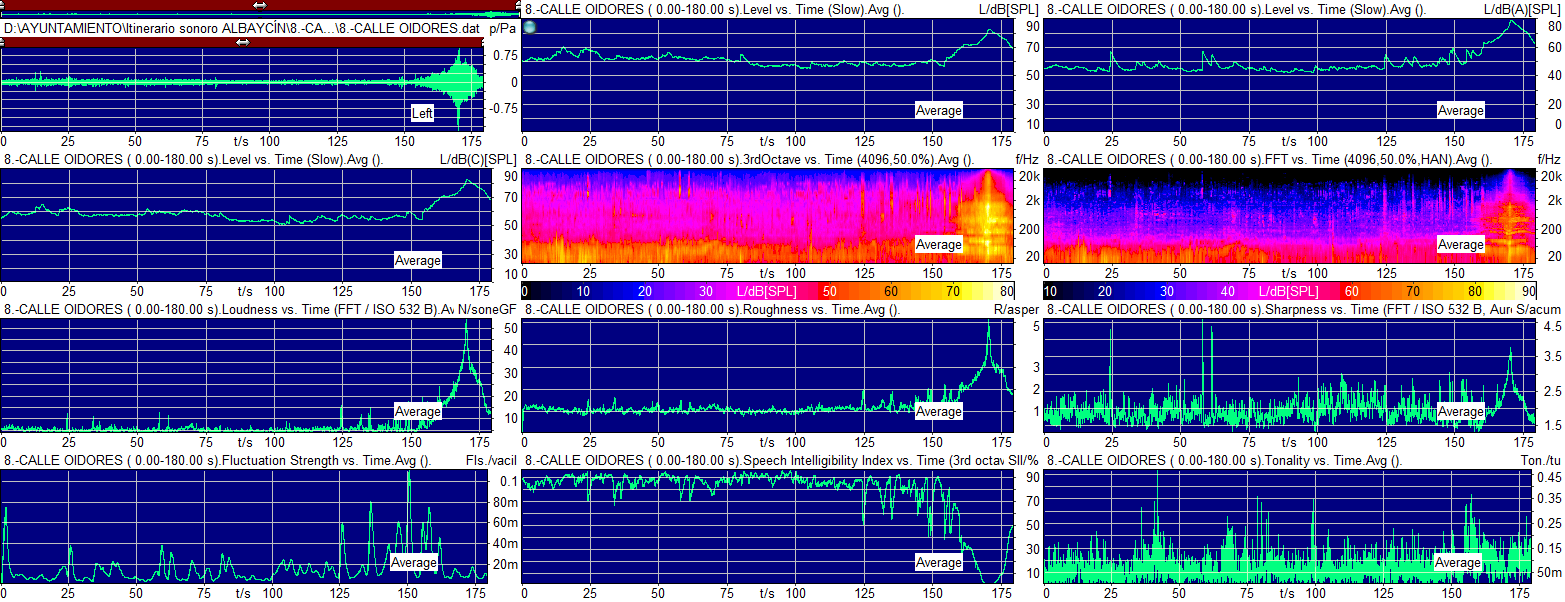Select the Average legend in the Tonality plot

(x=1458, y=562)
